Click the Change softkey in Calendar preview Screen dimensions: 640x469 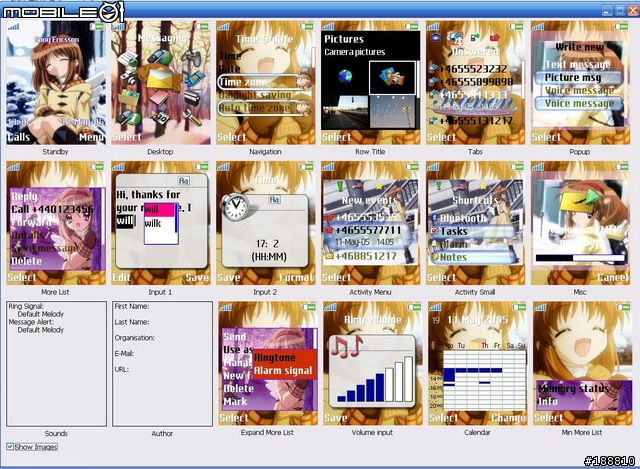click(509, 418)
